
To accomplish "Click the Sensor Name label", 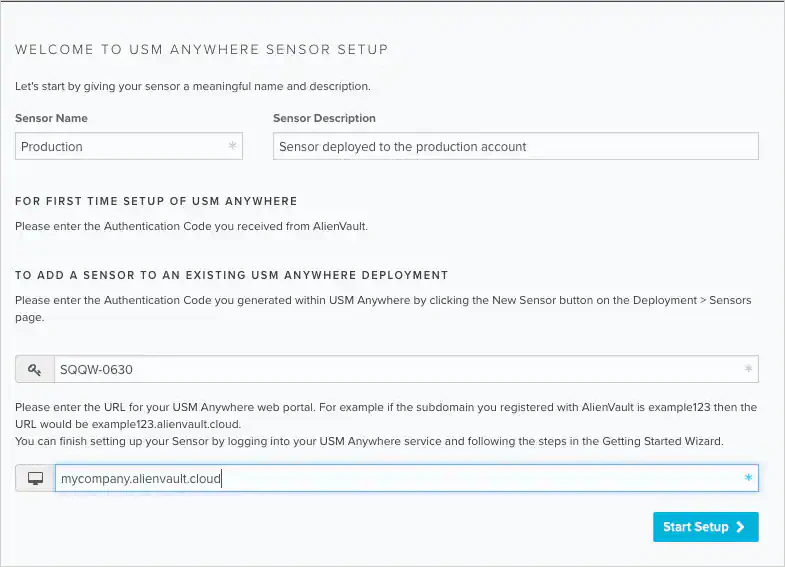I will point(51,118).
